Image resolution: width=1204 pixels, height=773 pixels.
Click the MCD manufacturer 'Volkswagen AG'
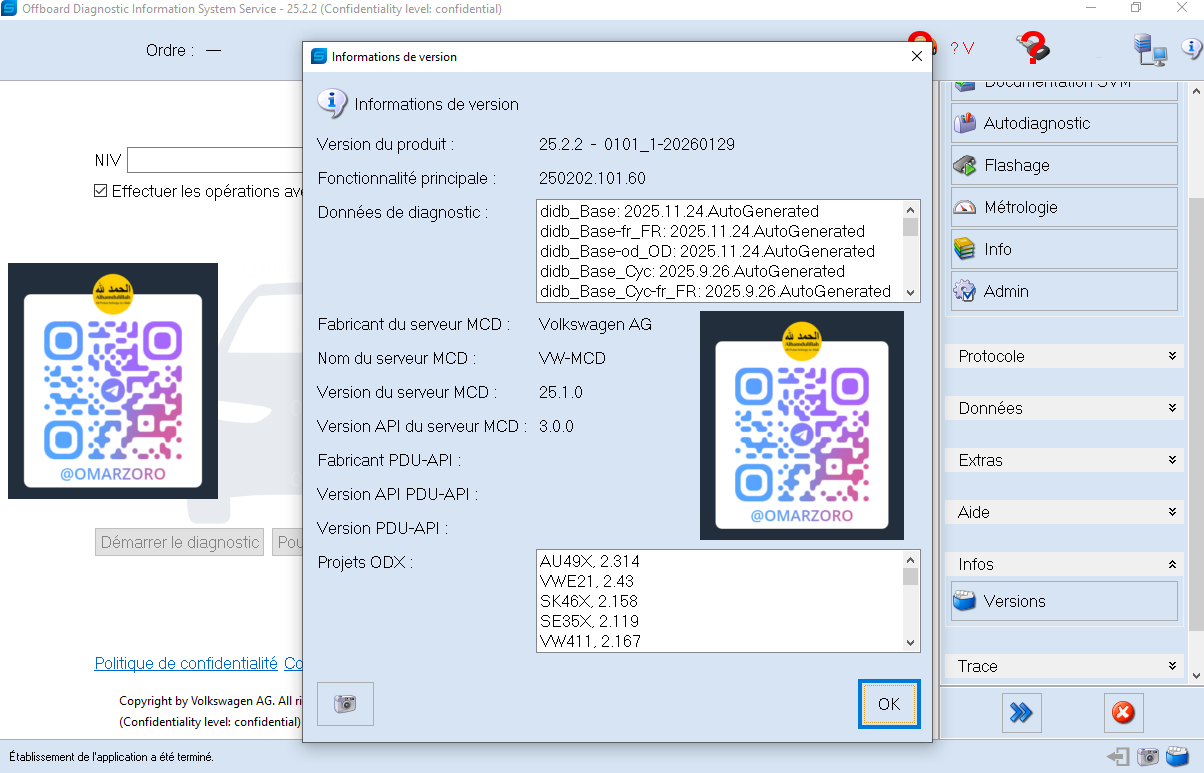pos(595,324)
